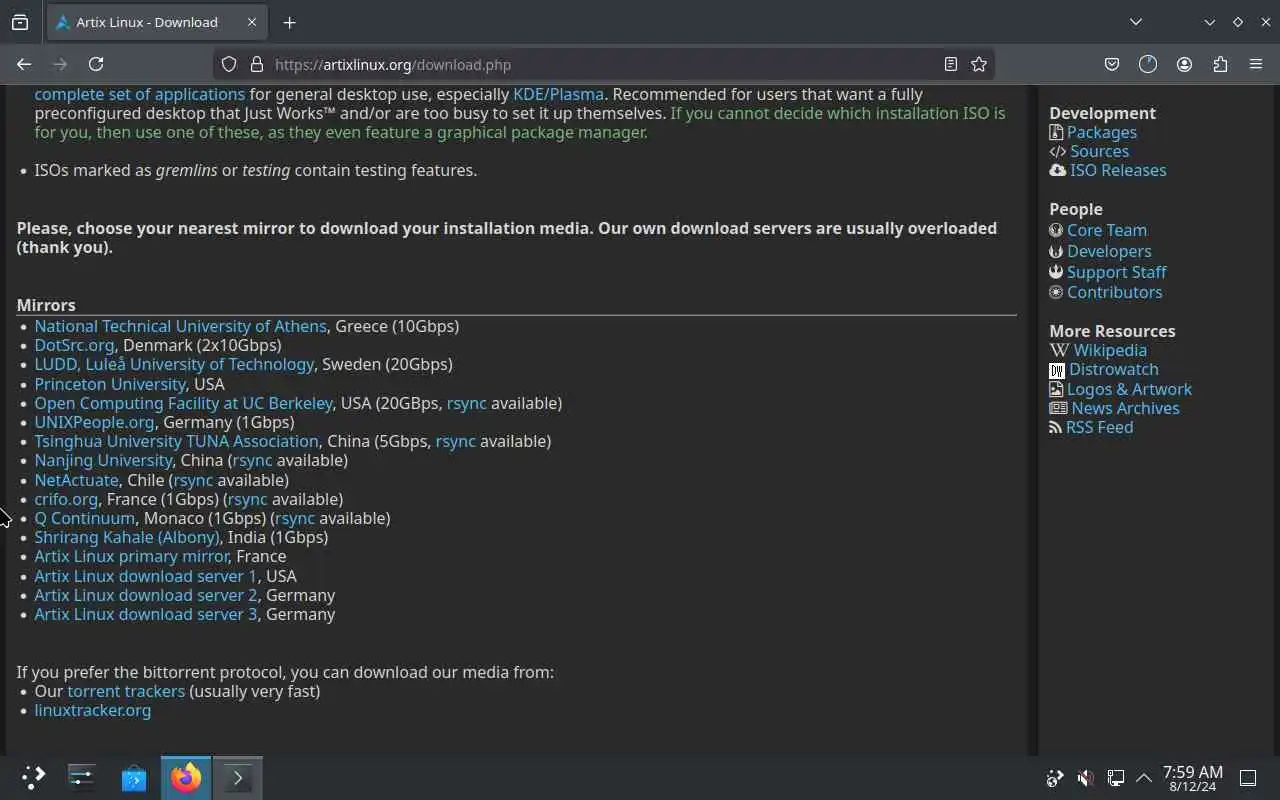Open the Q Continuum Monaco mirror
Viewport: 1280px width, 800px height.
[x=84, y=518]
